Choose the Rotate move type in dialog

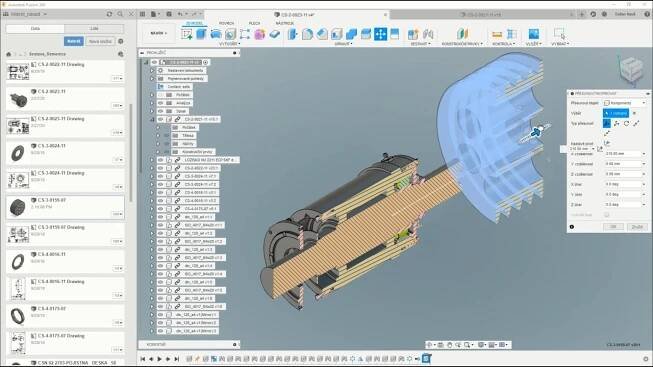click(x=626, y=123)
